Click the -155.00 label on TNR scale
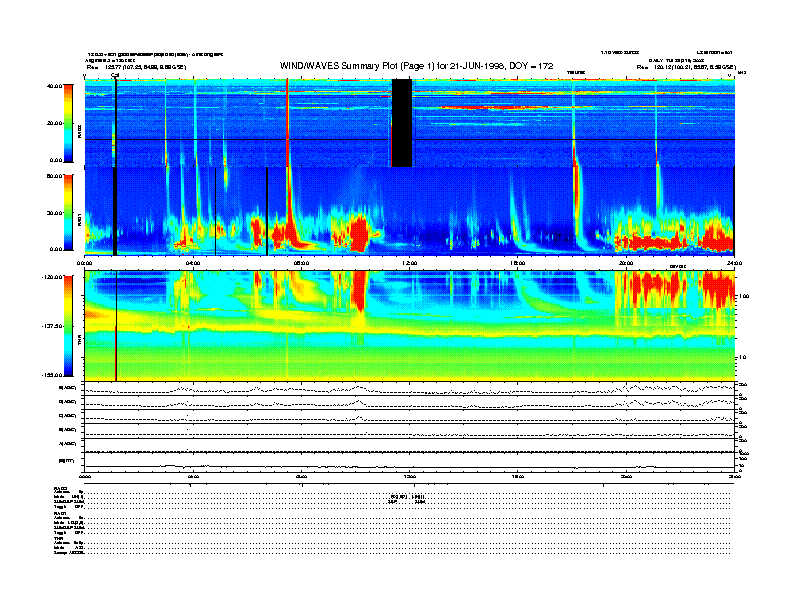 (x=53, y=375)
